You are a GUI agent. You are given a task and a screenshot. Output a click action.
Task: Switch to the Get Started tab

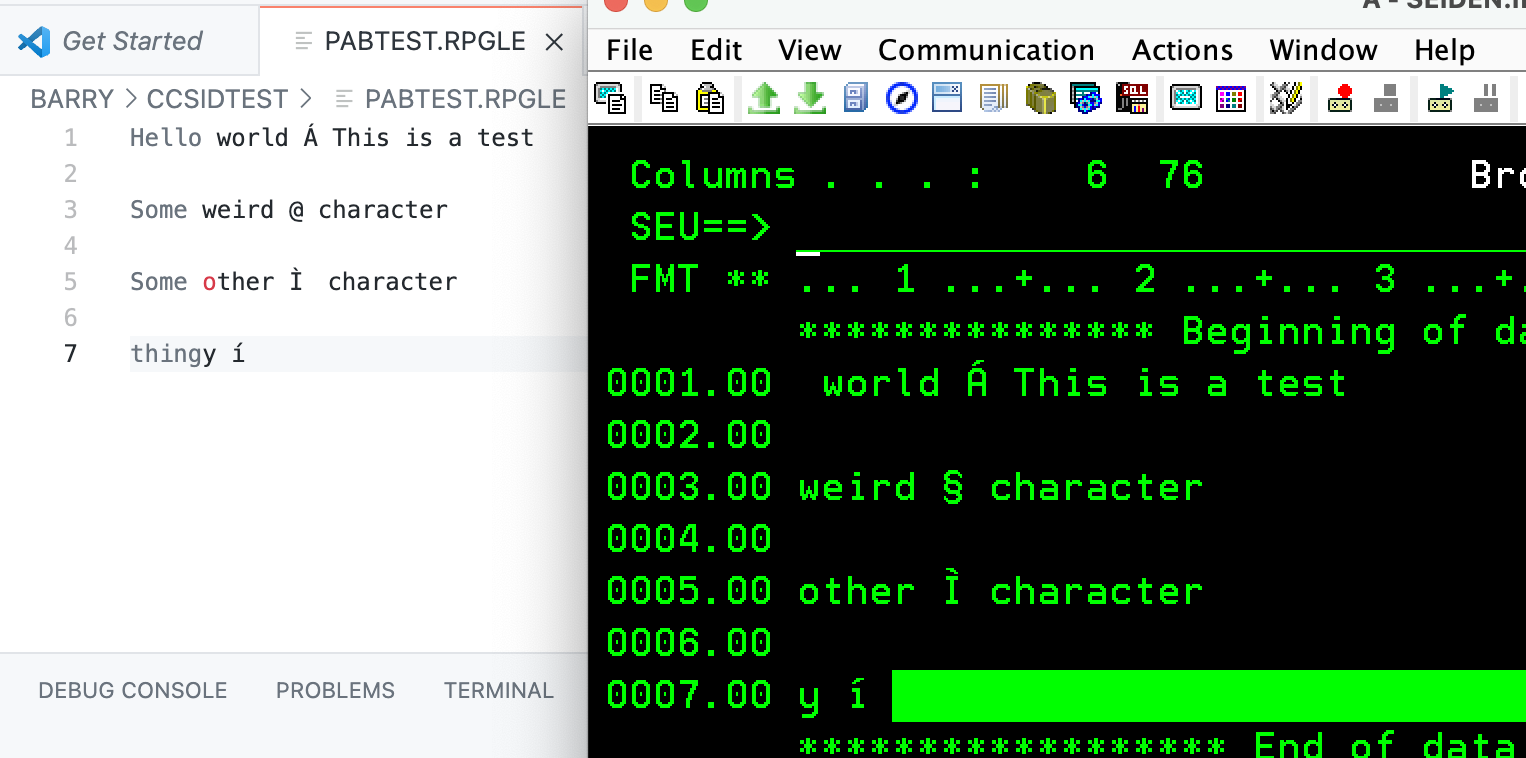pos(130,41)
